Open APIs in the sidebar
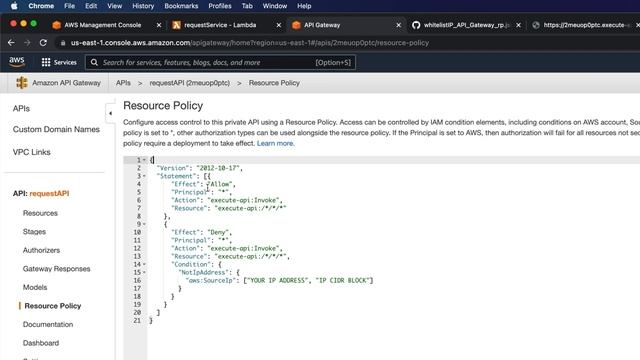This screenshot has height=360, width=640. pyautogui.click(x=21, y=109)
